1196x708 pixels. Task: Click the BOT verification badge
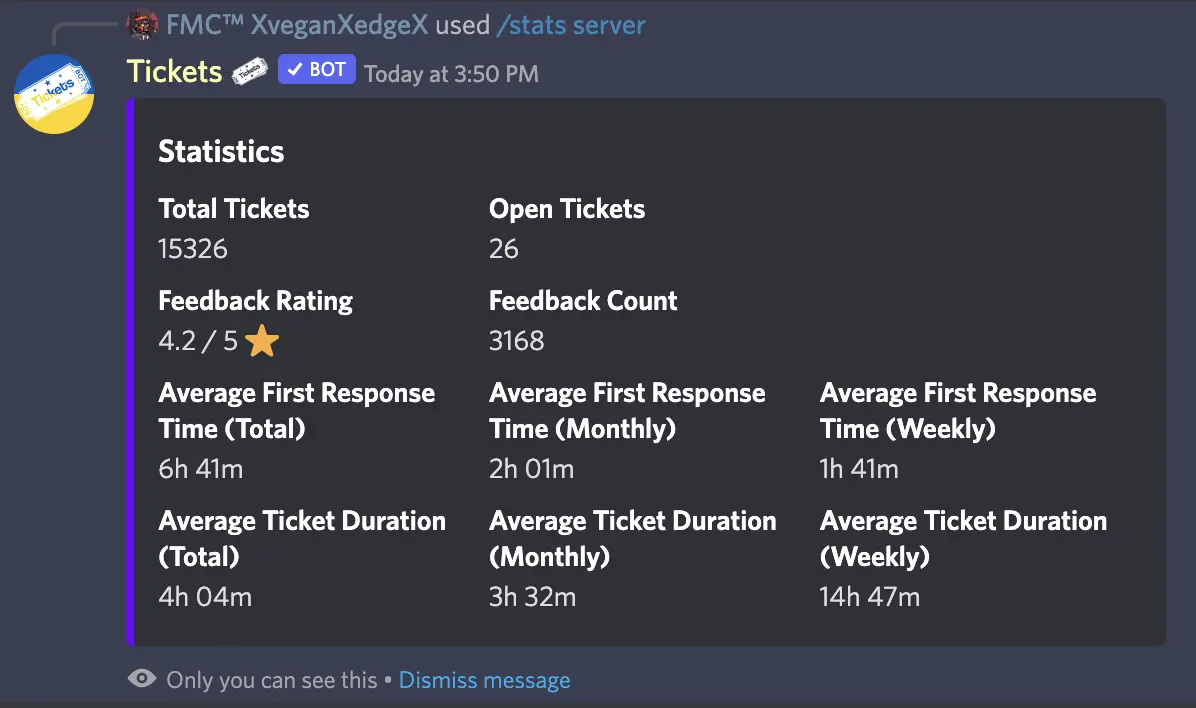point(316,69)
